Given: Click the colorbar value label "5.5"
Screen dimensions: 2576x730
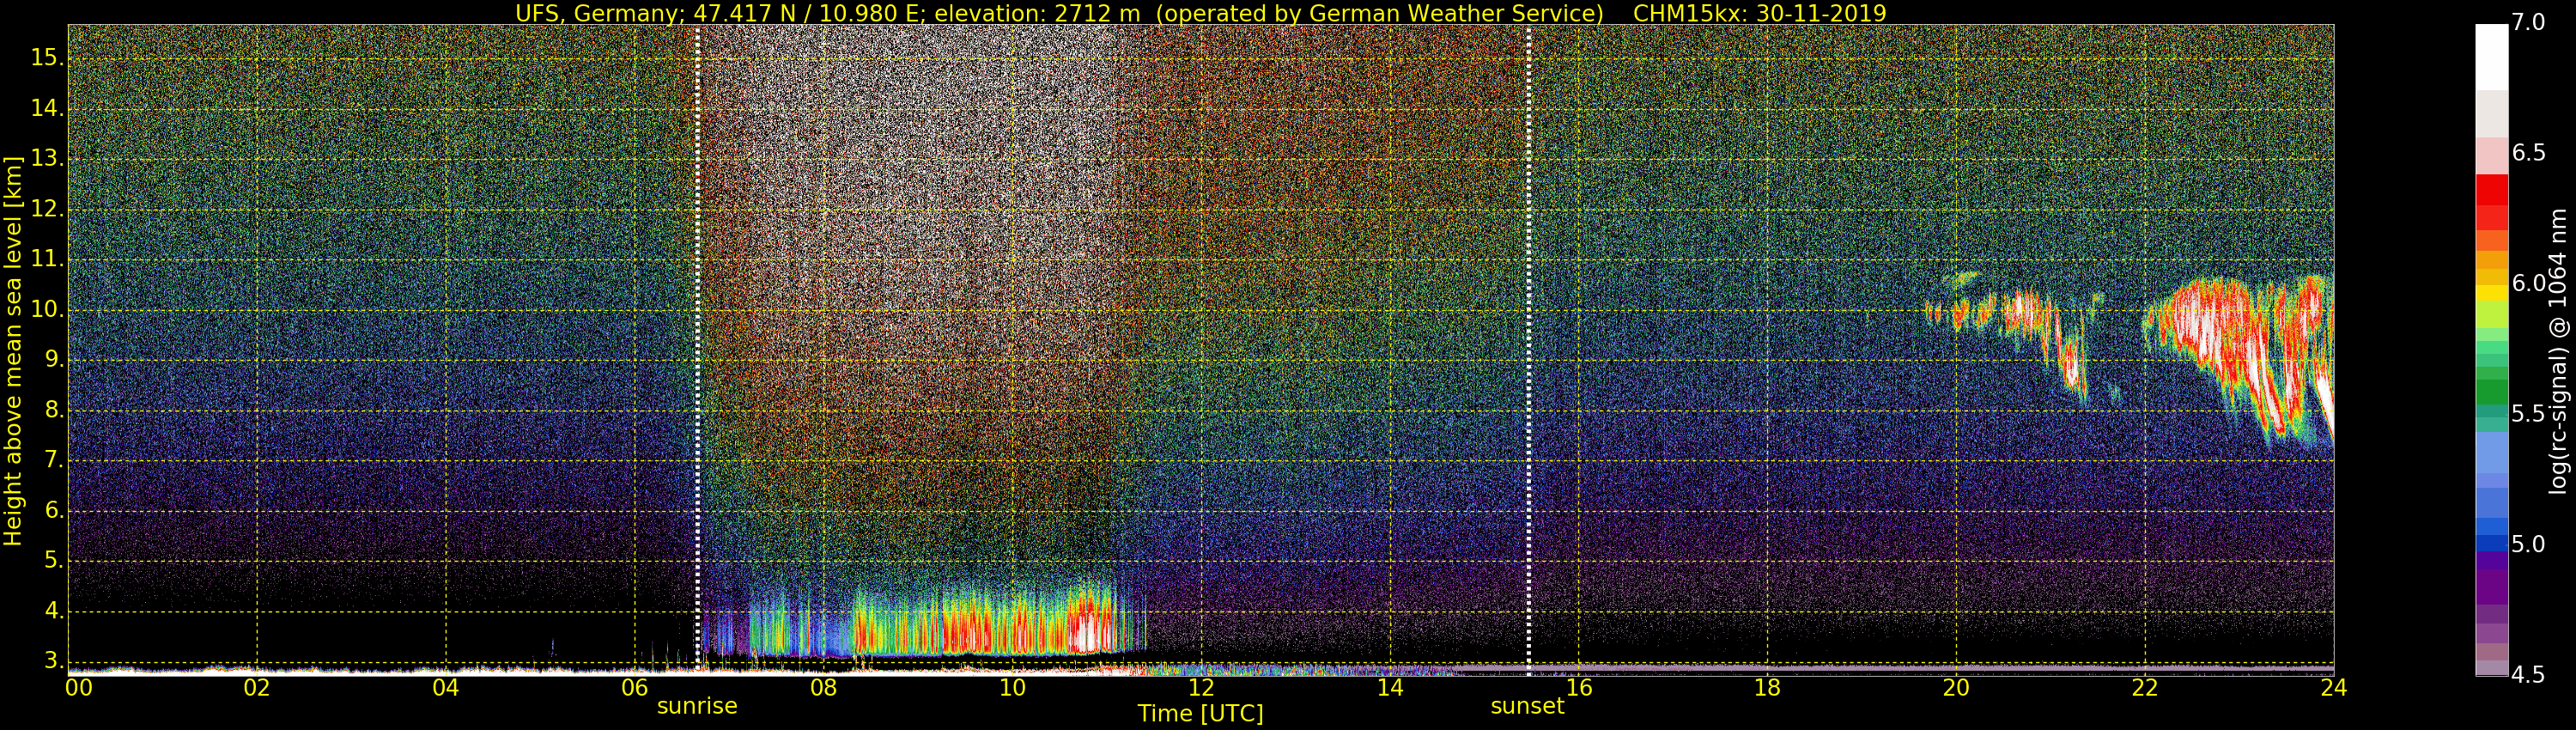Looking at the screenshot, I should 2529,414.
